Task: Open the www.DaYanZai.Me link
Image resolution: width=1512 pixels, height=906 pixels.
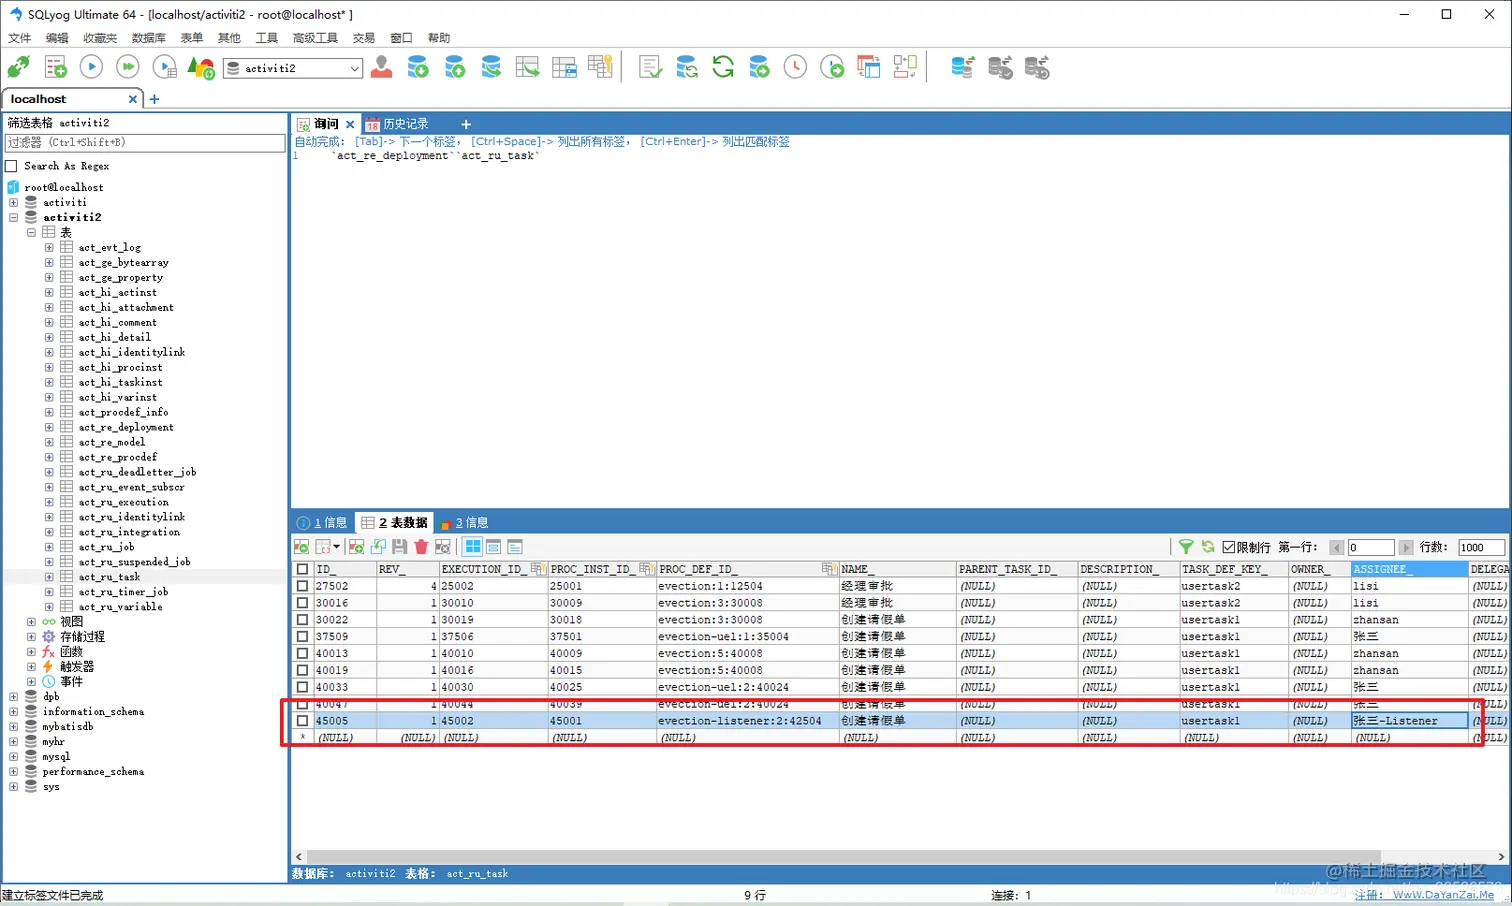Action: point(1443,895)
